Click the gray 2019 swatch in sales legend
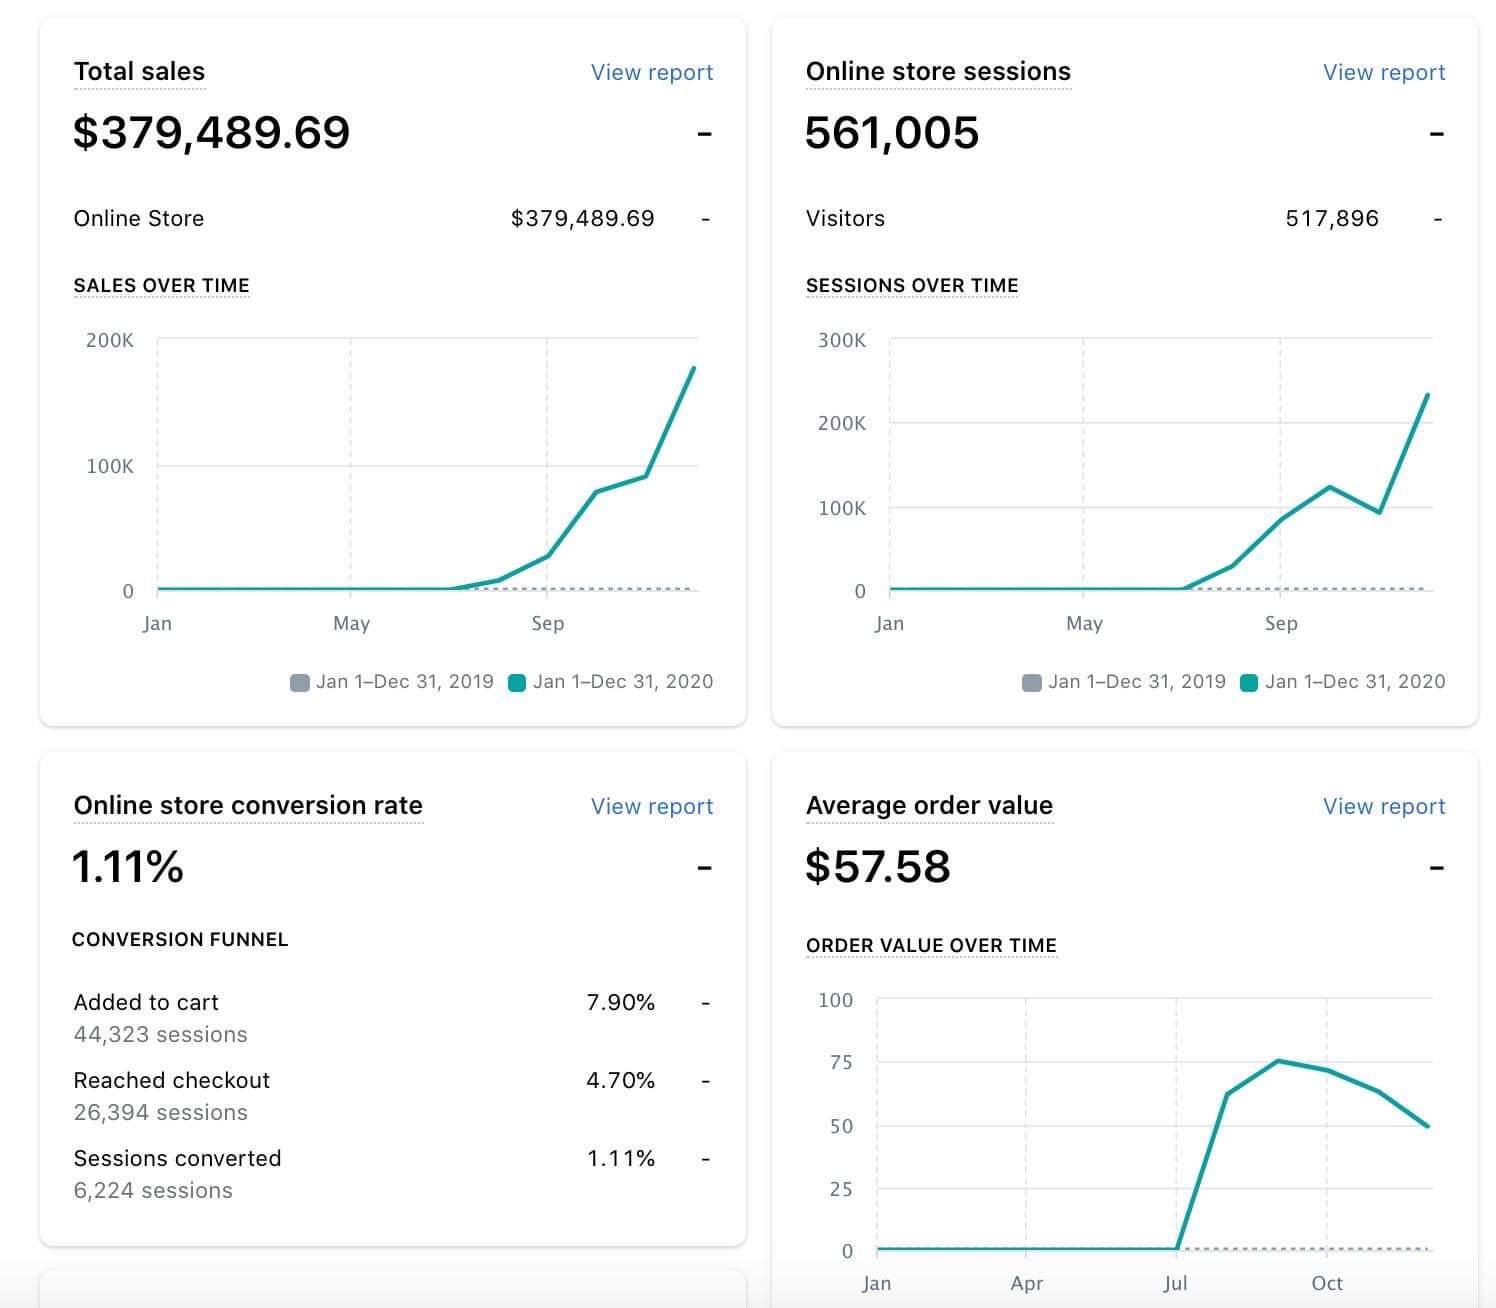The image size is (1496, 1308). point(299,683)
